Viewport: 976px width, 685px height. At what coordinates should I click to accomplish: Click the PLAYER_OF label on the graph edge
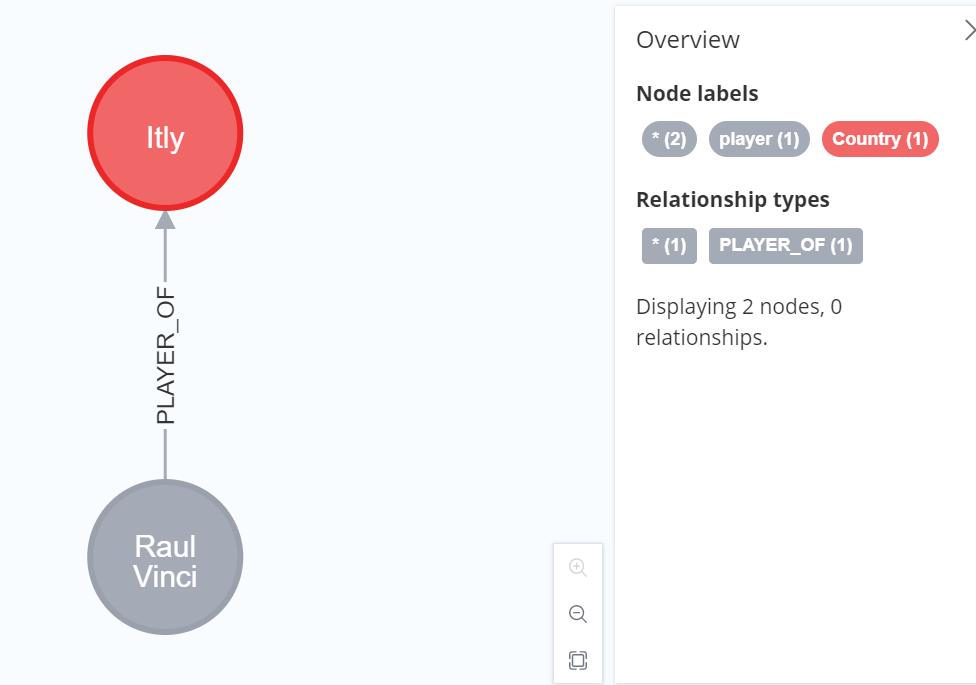(166, 356)
